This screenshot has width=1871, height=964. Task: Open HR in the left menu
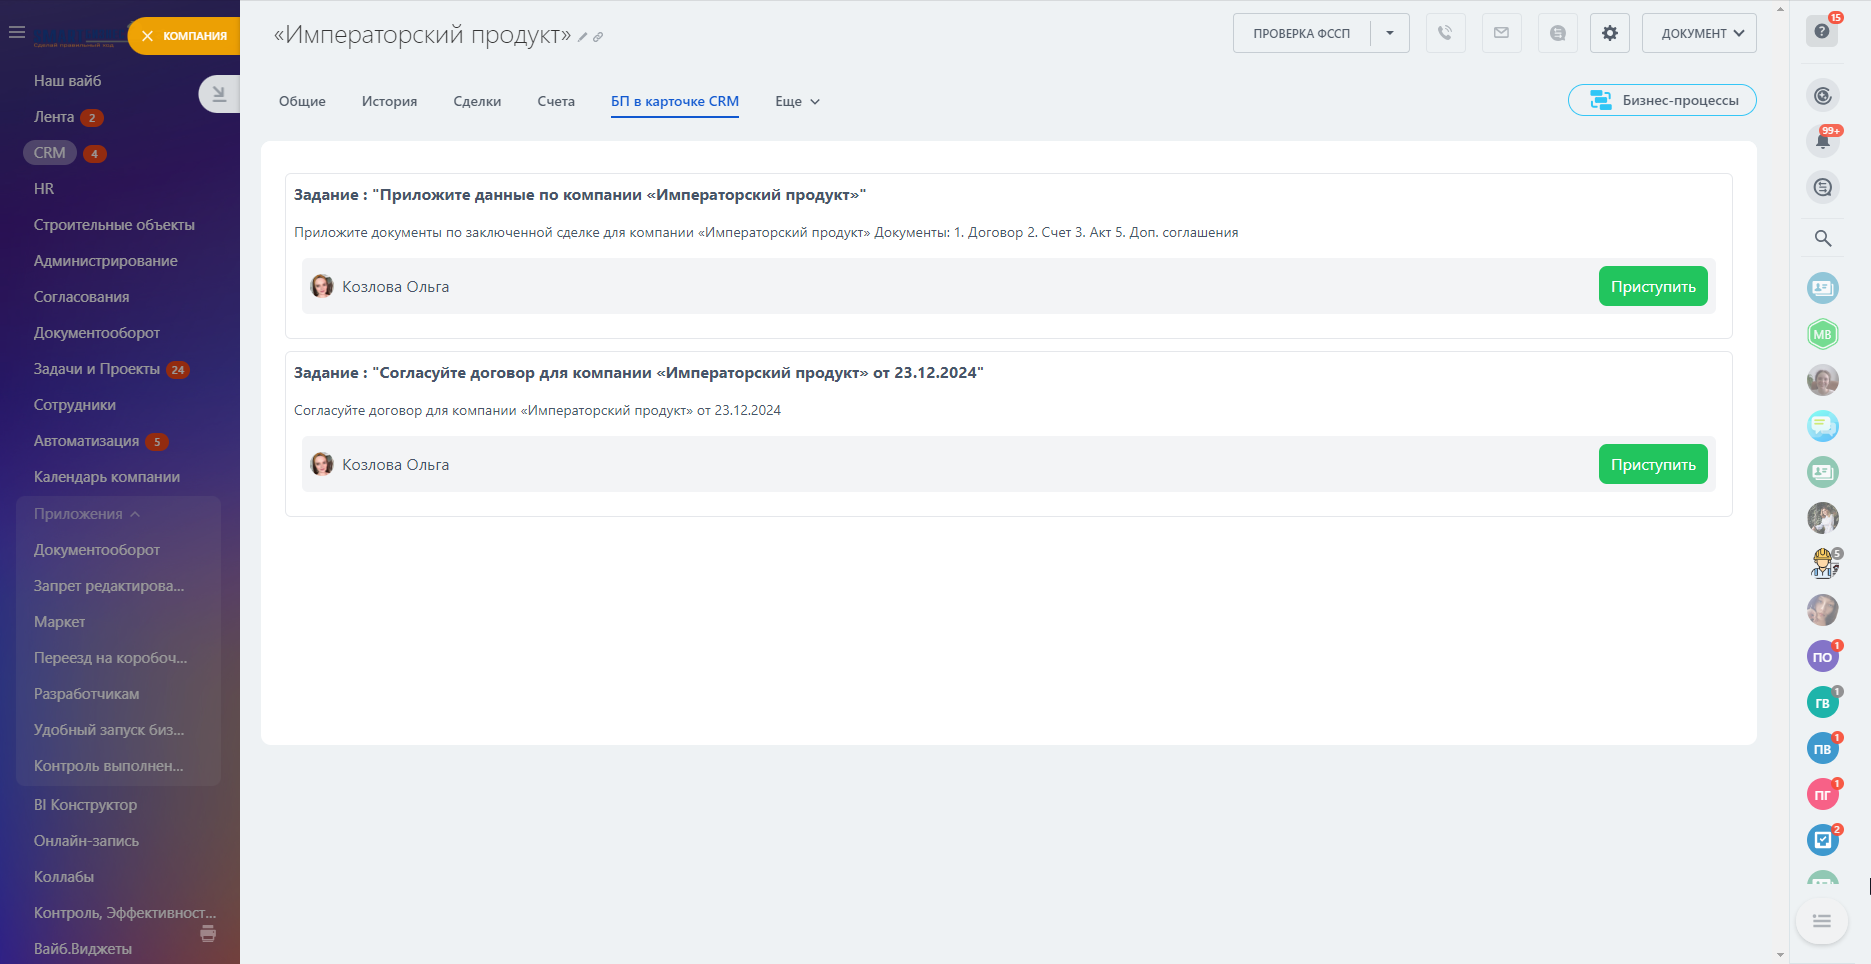(44, 189)
